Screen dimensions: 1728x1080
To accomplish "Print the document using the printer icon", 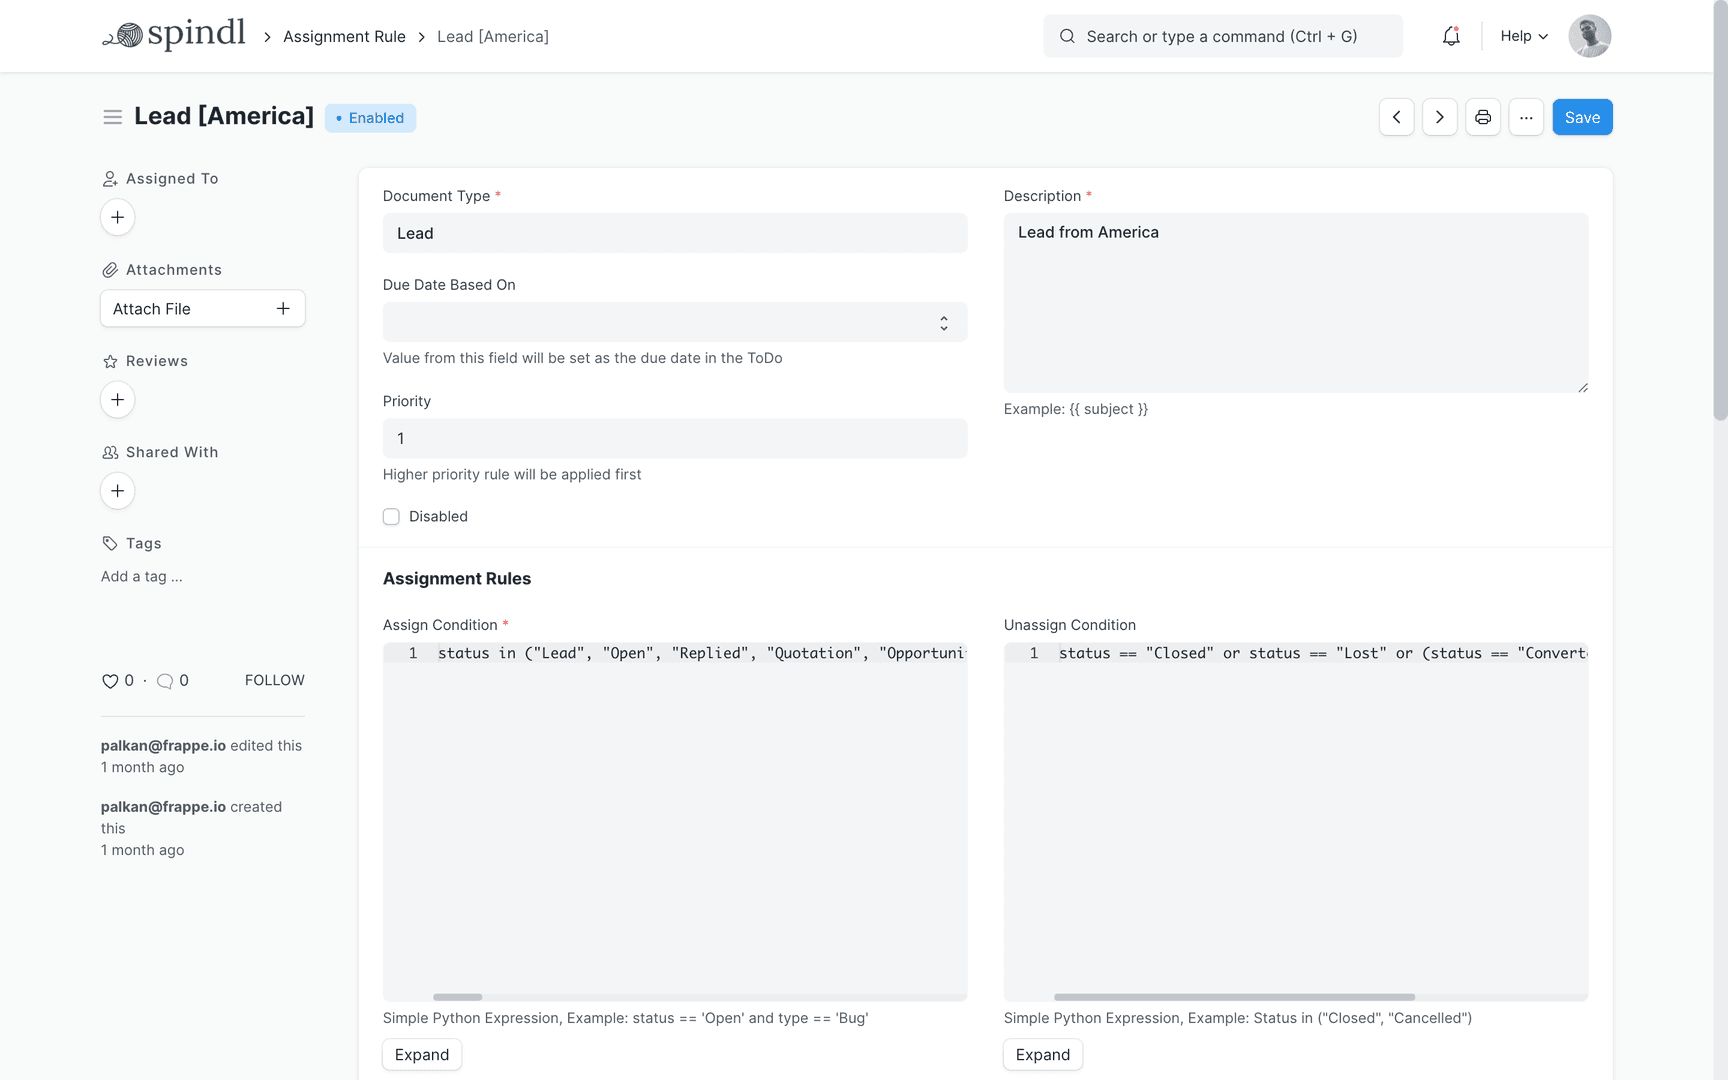I will pyautogui.click(x=1483, y=117).
